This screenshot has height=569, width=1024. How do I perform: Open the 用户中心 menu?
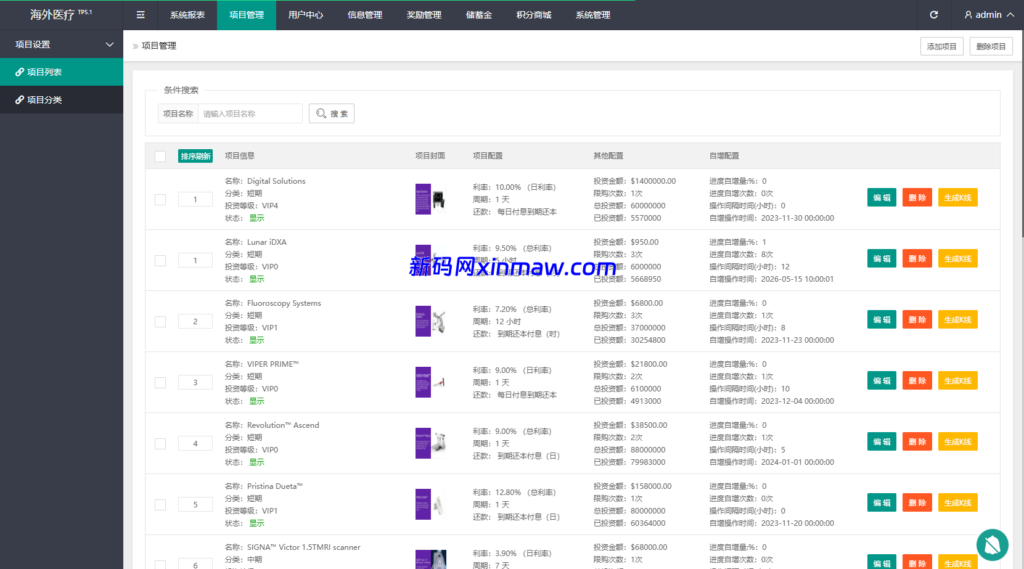[306, 15]
